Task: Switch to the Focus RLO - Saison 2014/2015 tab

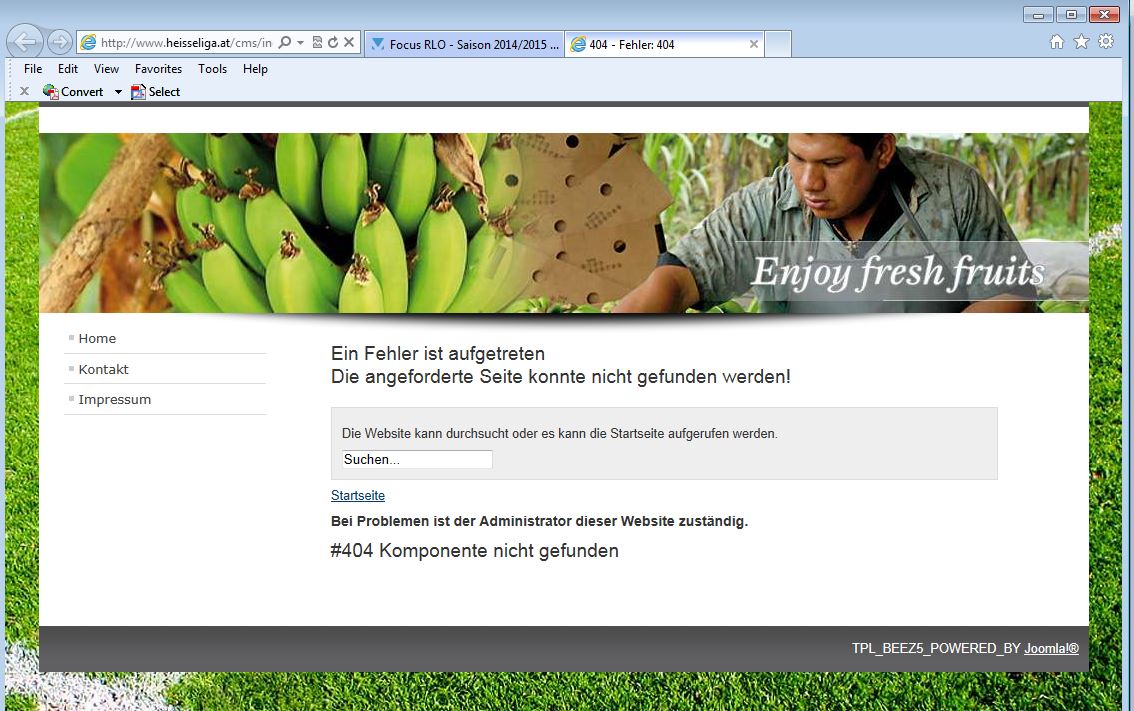Action: [x=464, y=45]
